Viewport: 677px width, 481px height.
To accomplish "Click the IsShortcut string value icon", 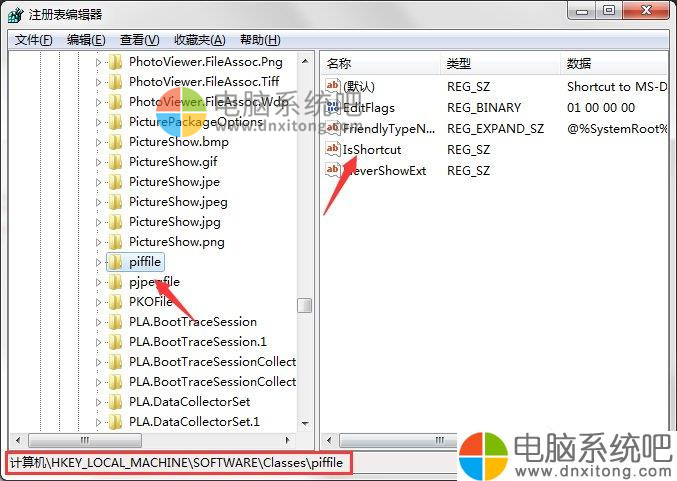I will point(332,149).
